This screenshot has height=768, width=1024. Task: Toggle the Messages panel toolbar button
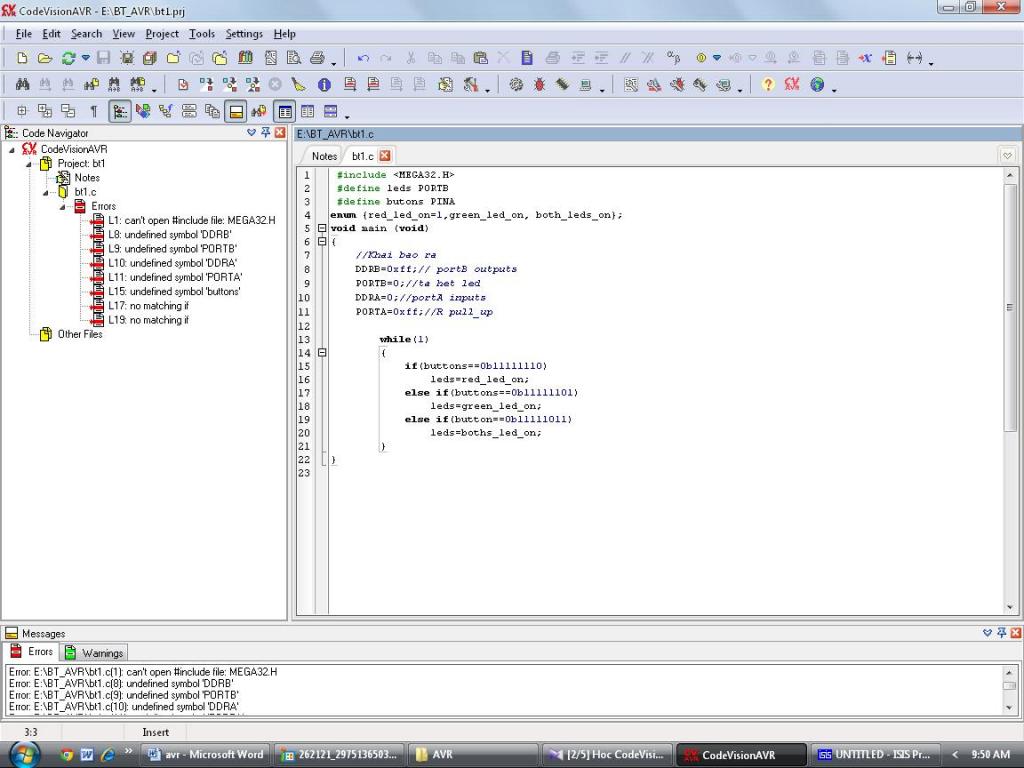[235, 111]
